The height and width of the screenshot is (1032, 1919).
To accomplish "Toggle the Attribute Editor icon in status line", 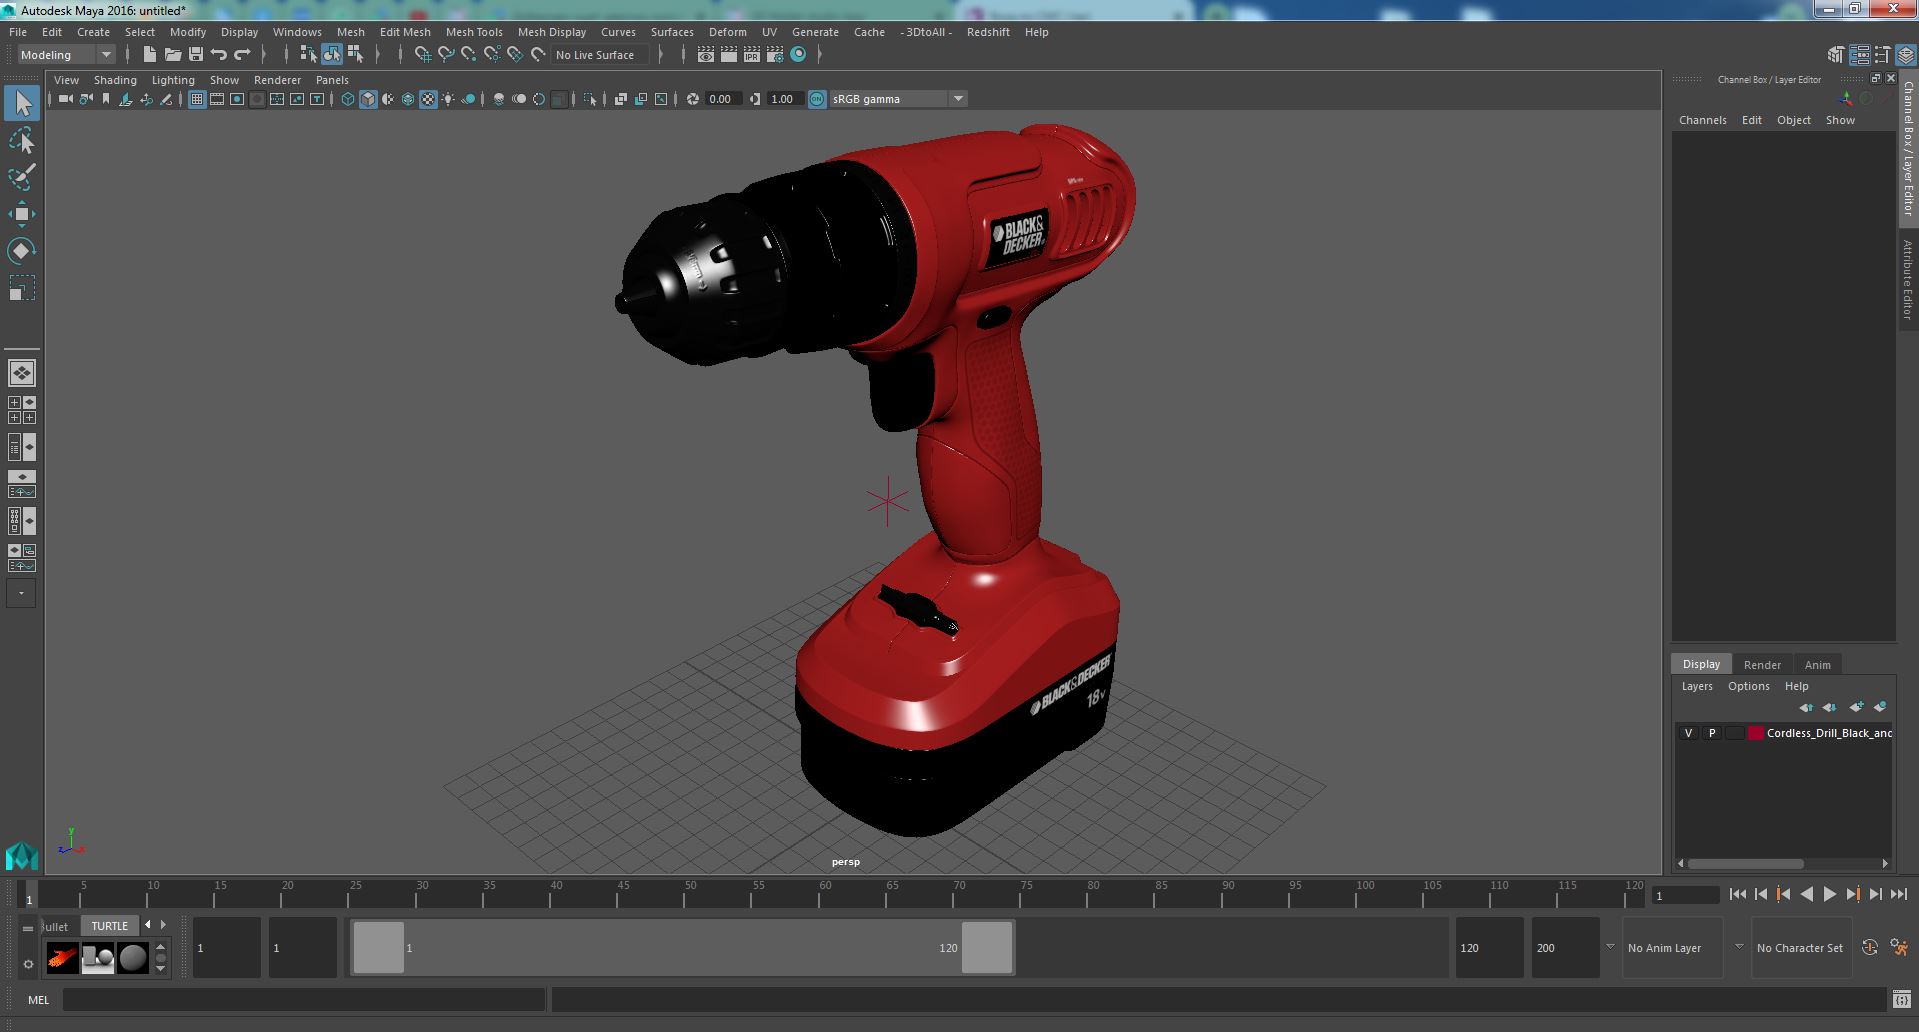I will (1859, 55).
